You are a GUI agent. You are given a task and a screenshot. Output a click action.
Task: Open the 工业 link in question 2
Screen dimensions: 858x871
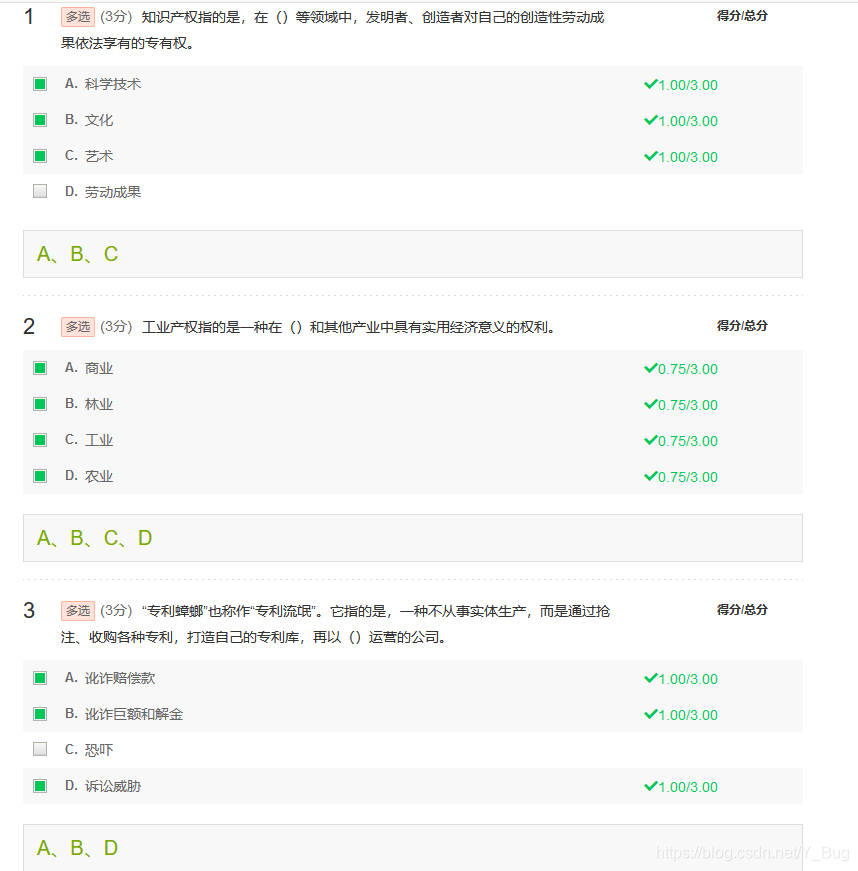(99, 440)
